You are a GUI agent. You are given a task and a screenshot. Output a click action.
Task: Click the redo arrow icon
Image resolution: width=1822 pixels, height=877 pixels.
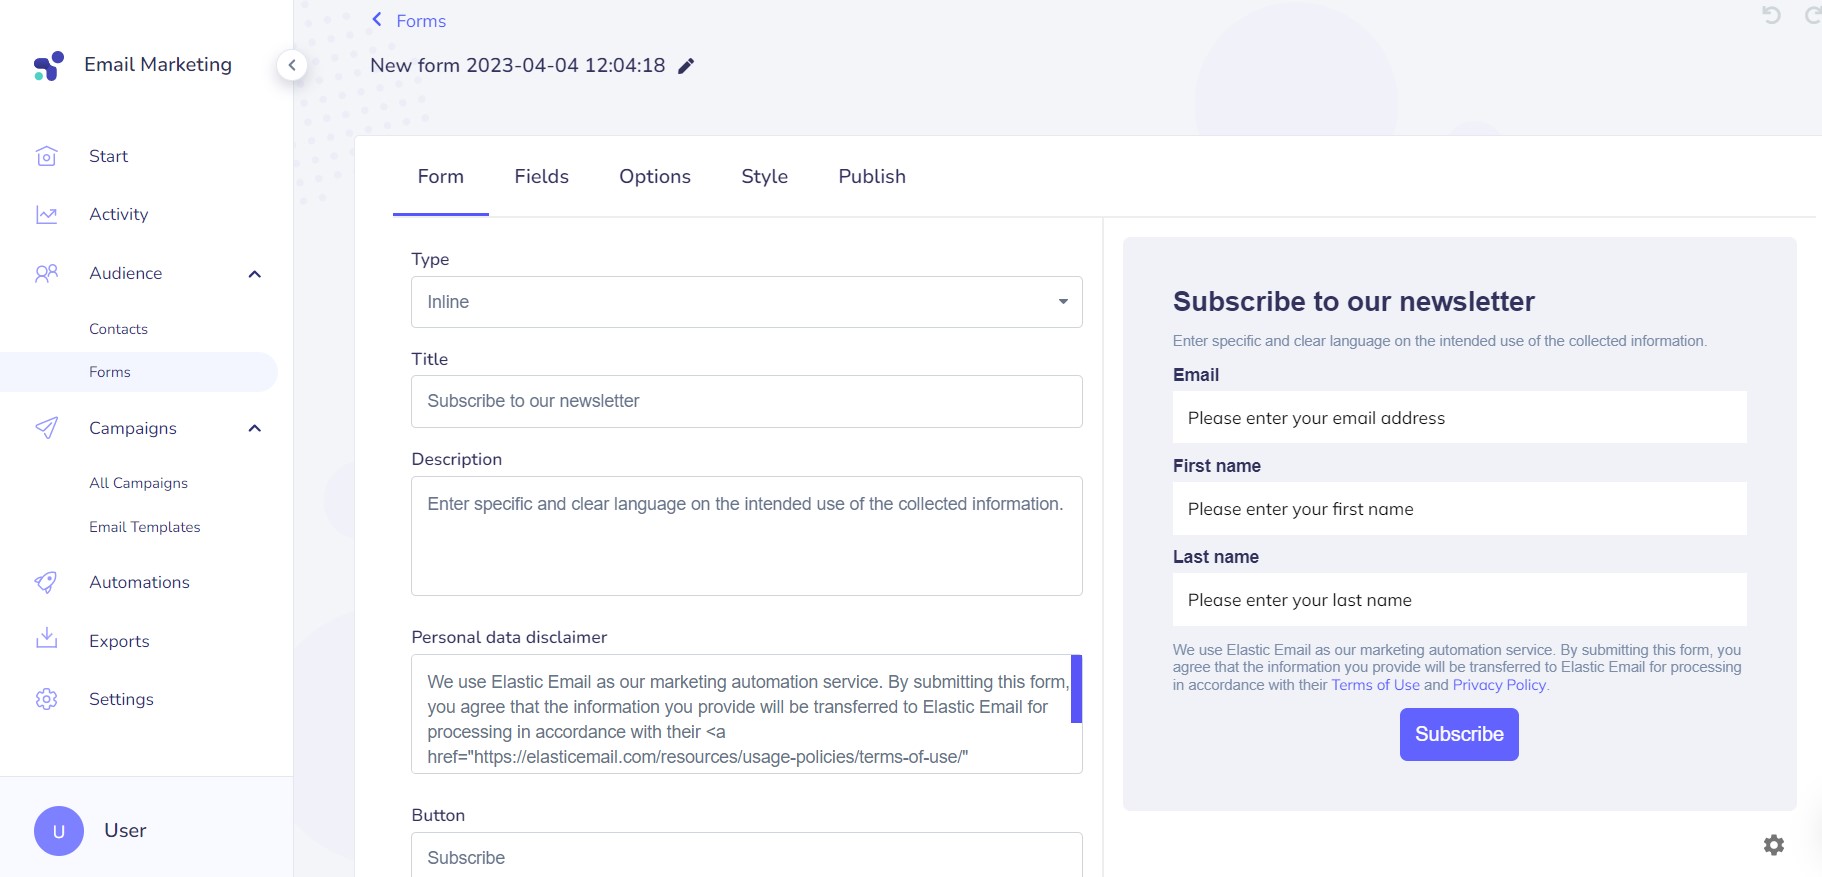(1812, 15)
